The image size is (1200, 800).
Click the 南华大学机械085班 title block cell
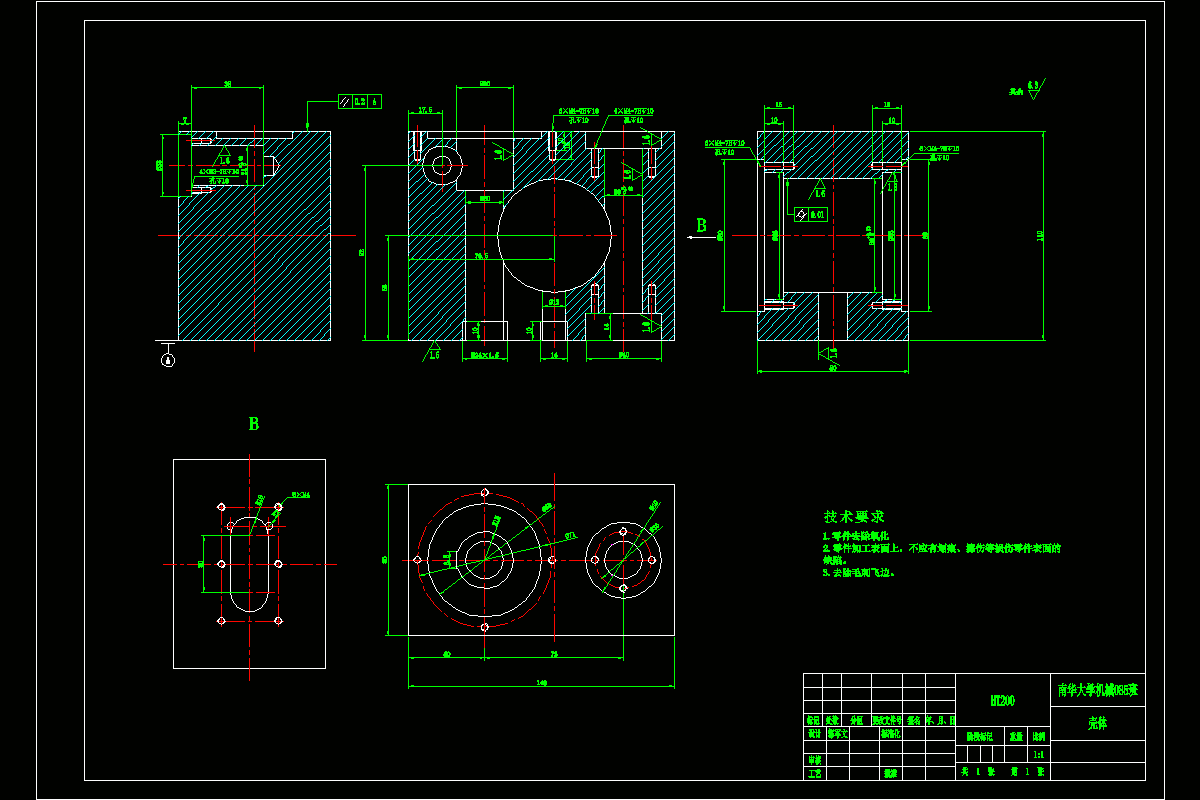(1098, 690)
